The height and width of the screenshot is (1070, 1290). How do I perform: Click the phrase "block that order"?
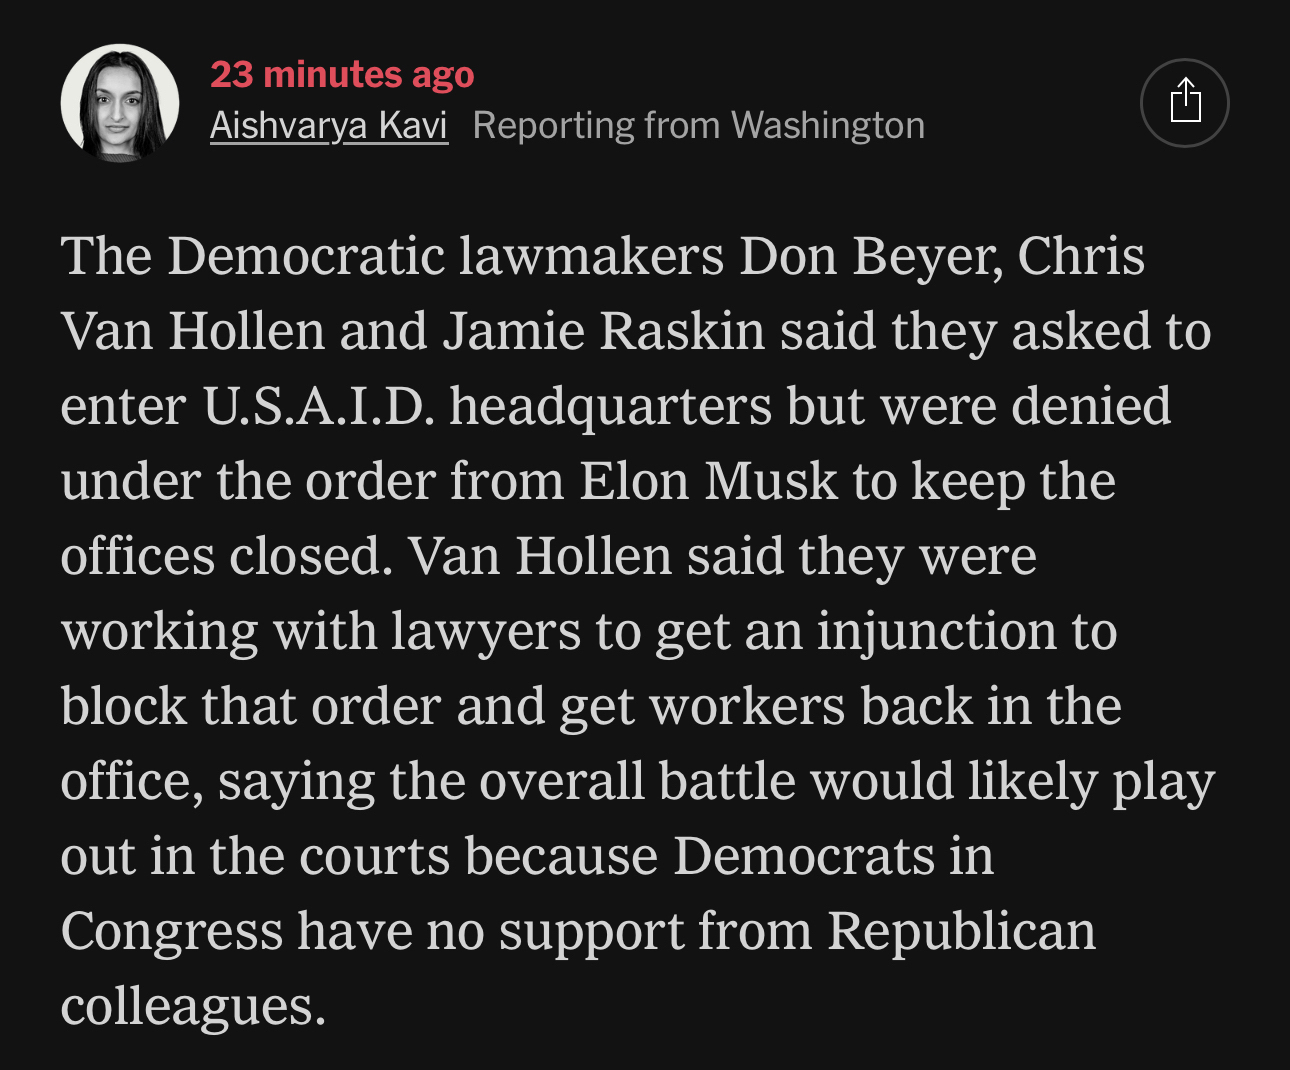[250, 706]
